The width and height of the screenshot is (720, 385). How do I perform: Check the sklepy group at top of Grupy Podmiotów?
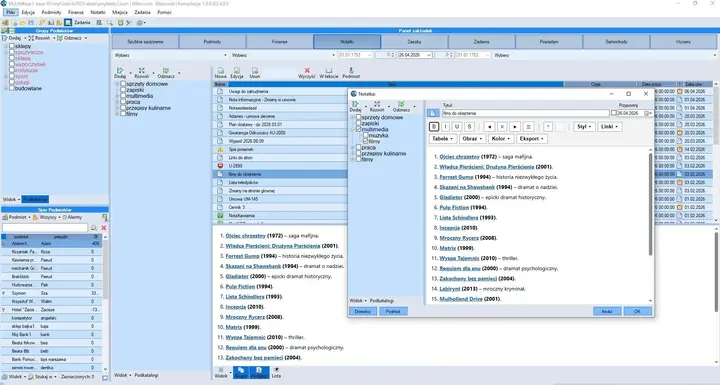point(12,46)
